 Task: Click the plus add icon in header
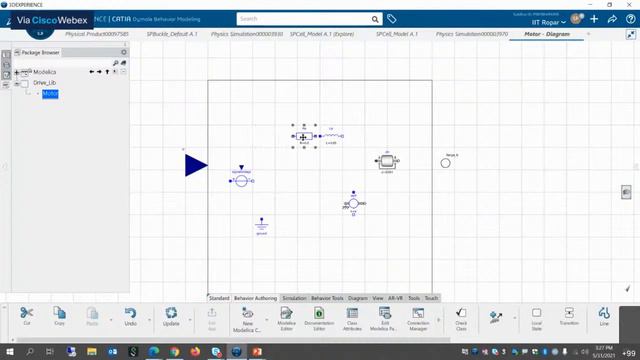594,19
